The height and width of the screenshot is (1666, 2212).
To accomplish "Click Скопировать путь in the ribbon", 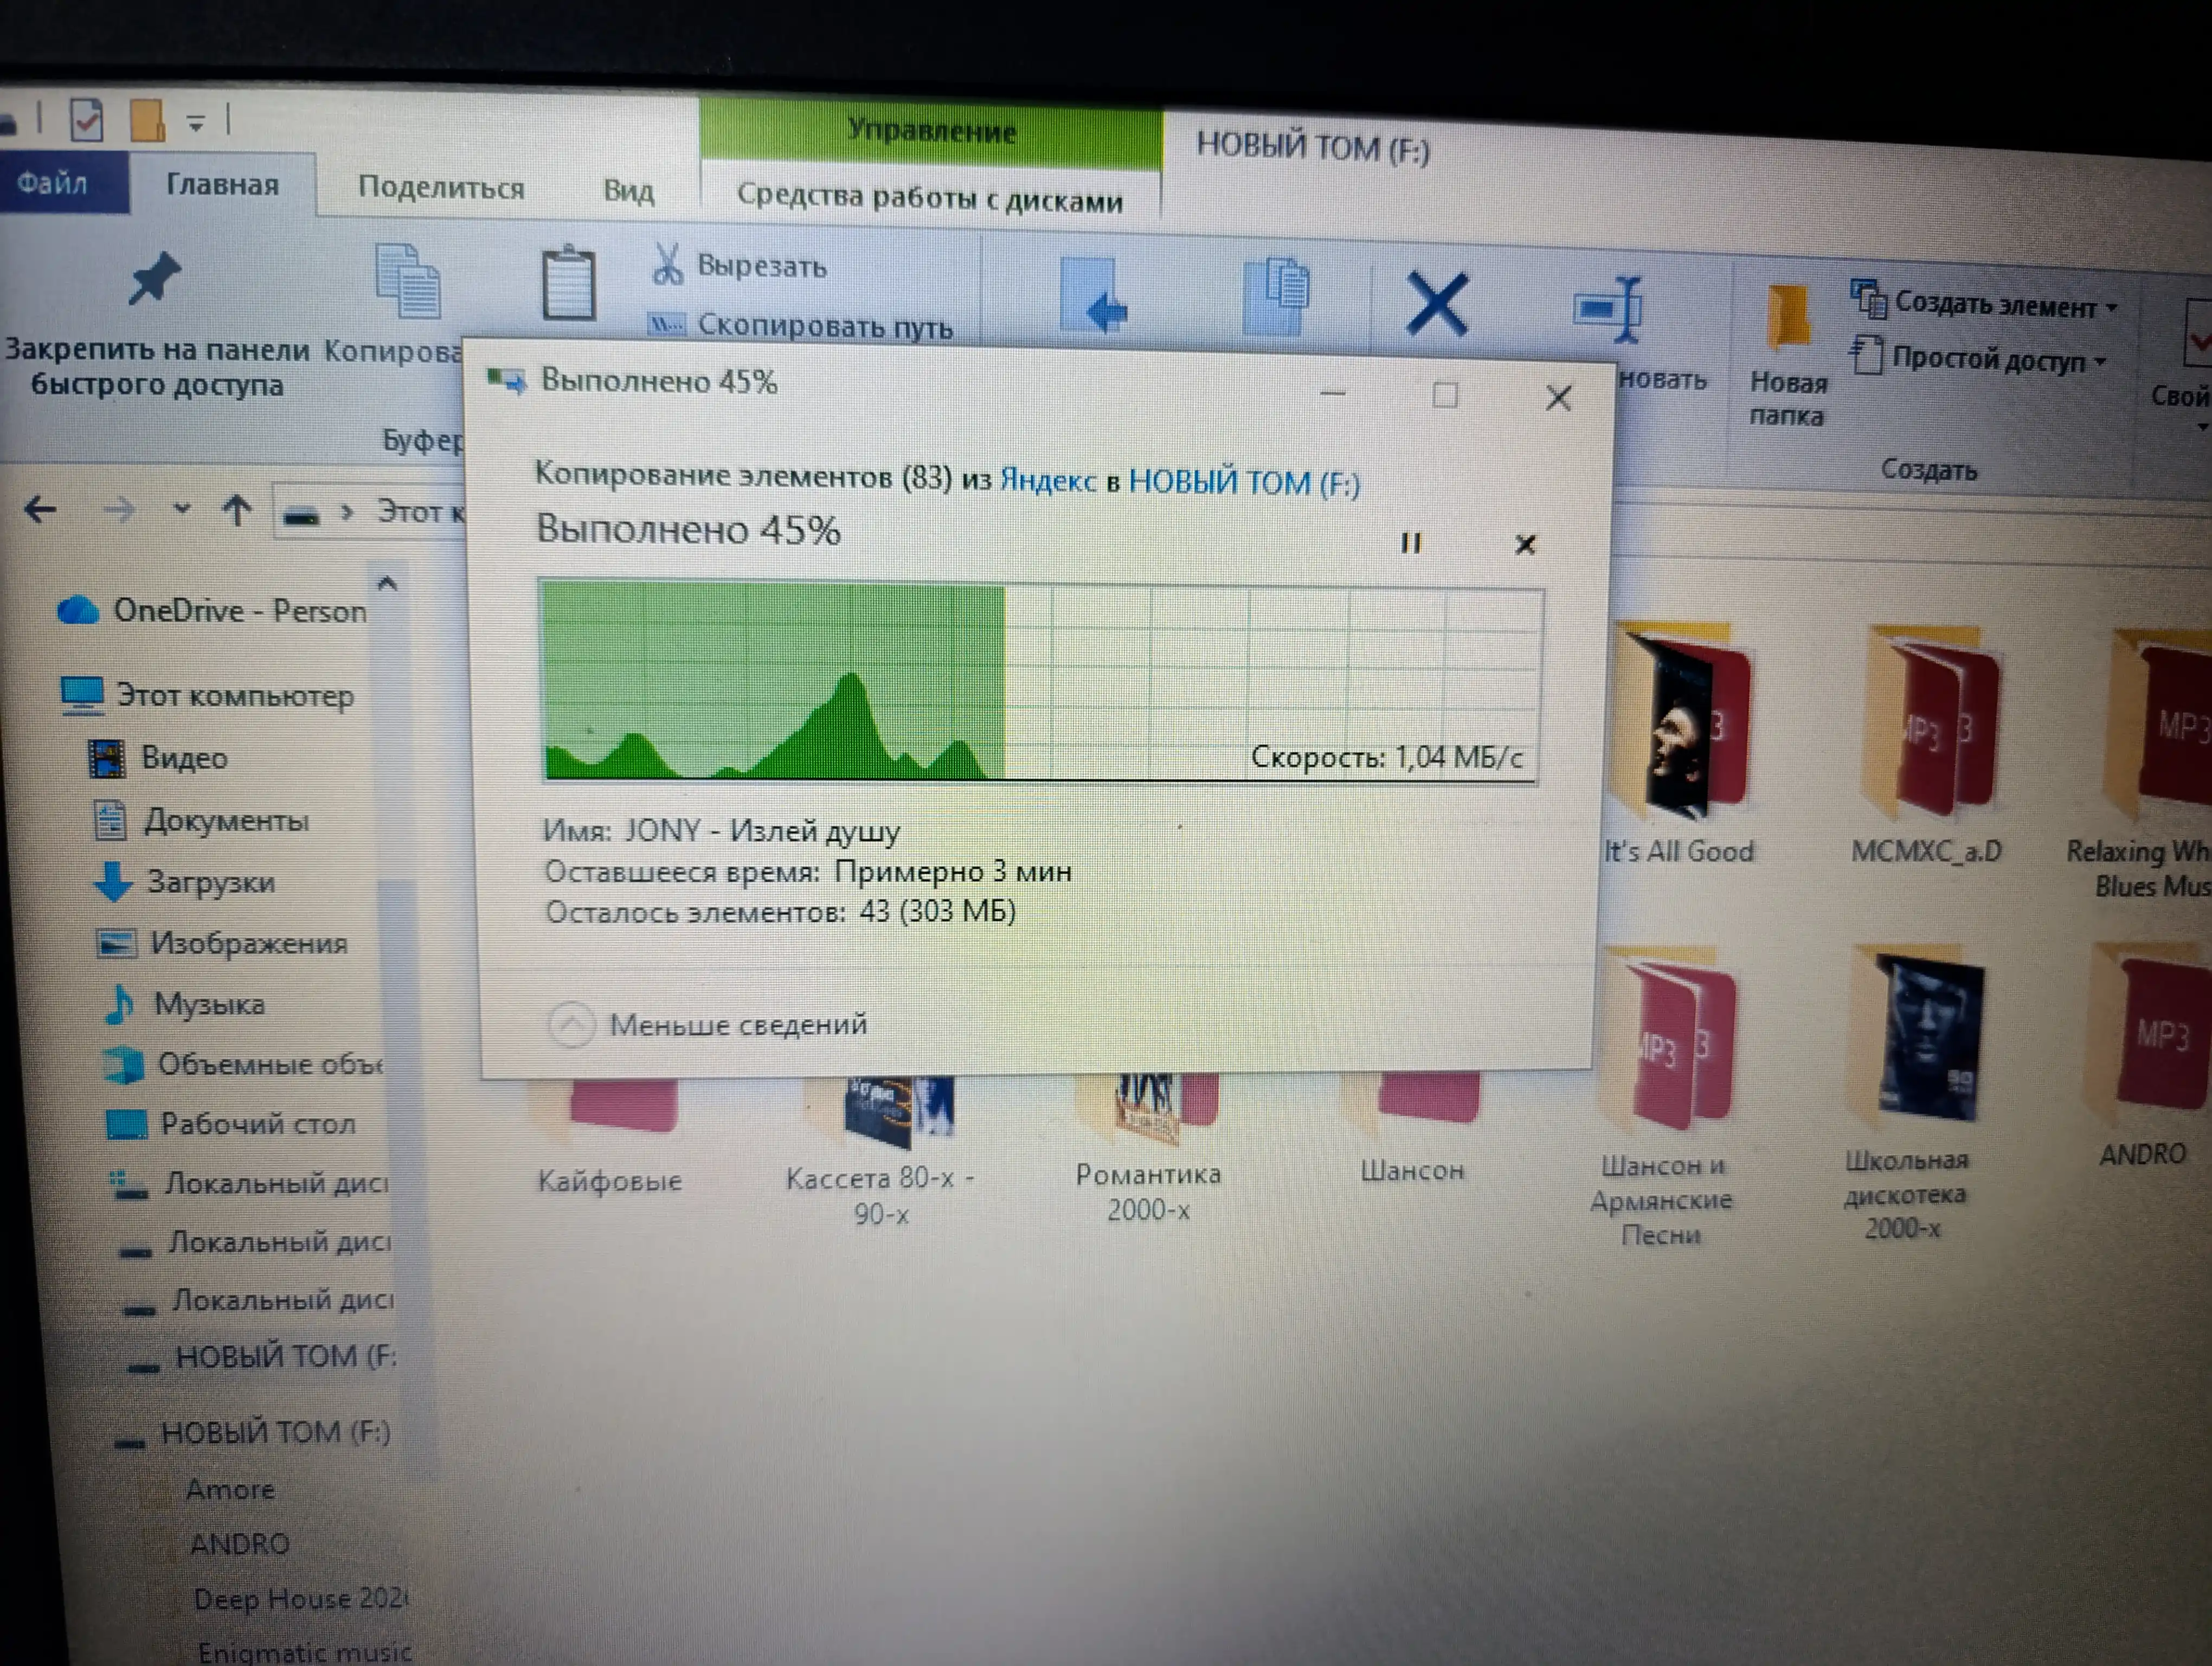I will pos(801,325).
